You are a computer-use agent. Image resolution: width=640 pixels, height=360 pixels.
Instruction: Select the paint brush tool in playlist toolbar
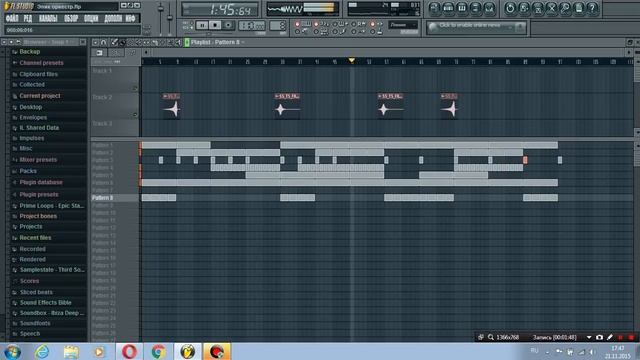122,42
